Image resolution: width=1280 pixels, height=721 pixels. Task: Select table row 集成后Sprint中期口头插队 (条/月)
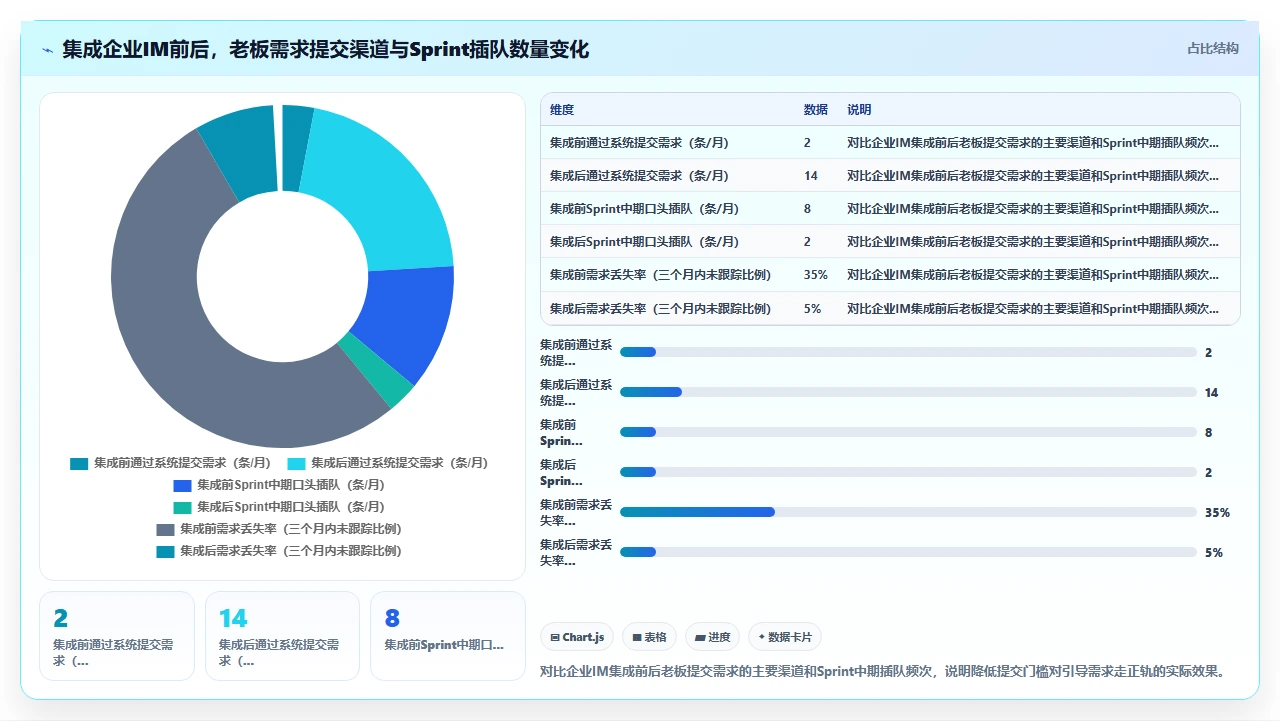tap(890, 242)
